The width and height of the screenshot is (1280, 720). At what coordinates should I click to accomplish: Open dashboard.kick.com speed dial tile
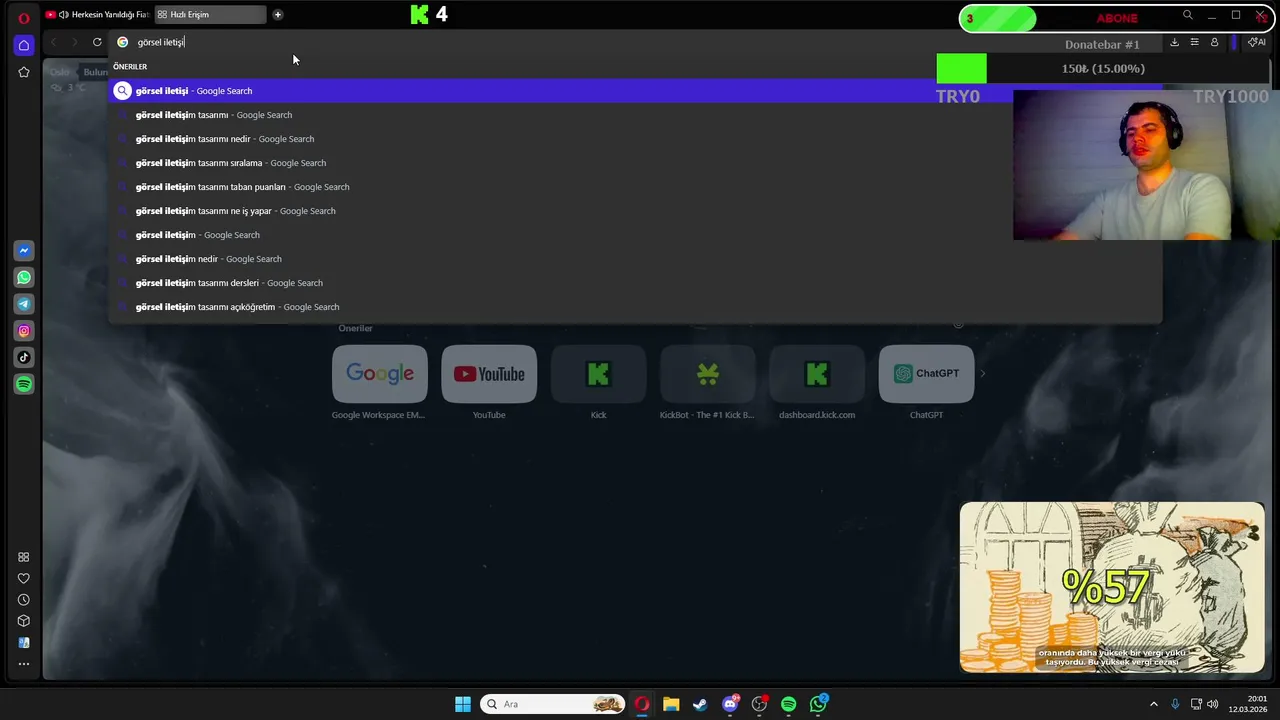point(817,374)
